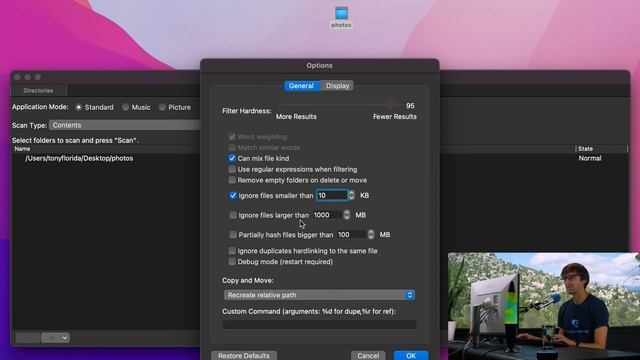This screenshot has width=640, height=360.
Task: Open the add-folder dropdown arrow at the bottom of the main window
Action: pos(64,338)
